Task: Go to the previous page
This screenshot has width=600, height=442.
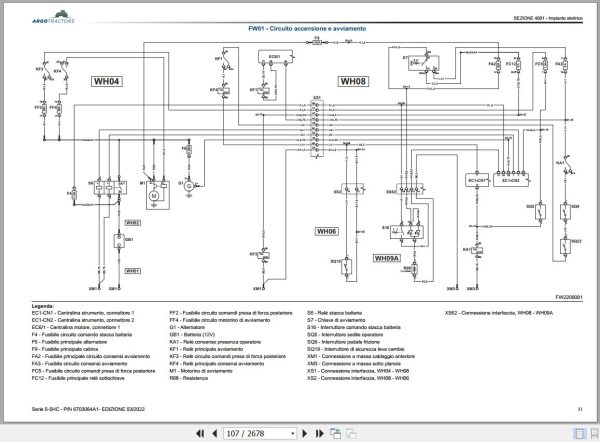Action: tap(214, 434)
